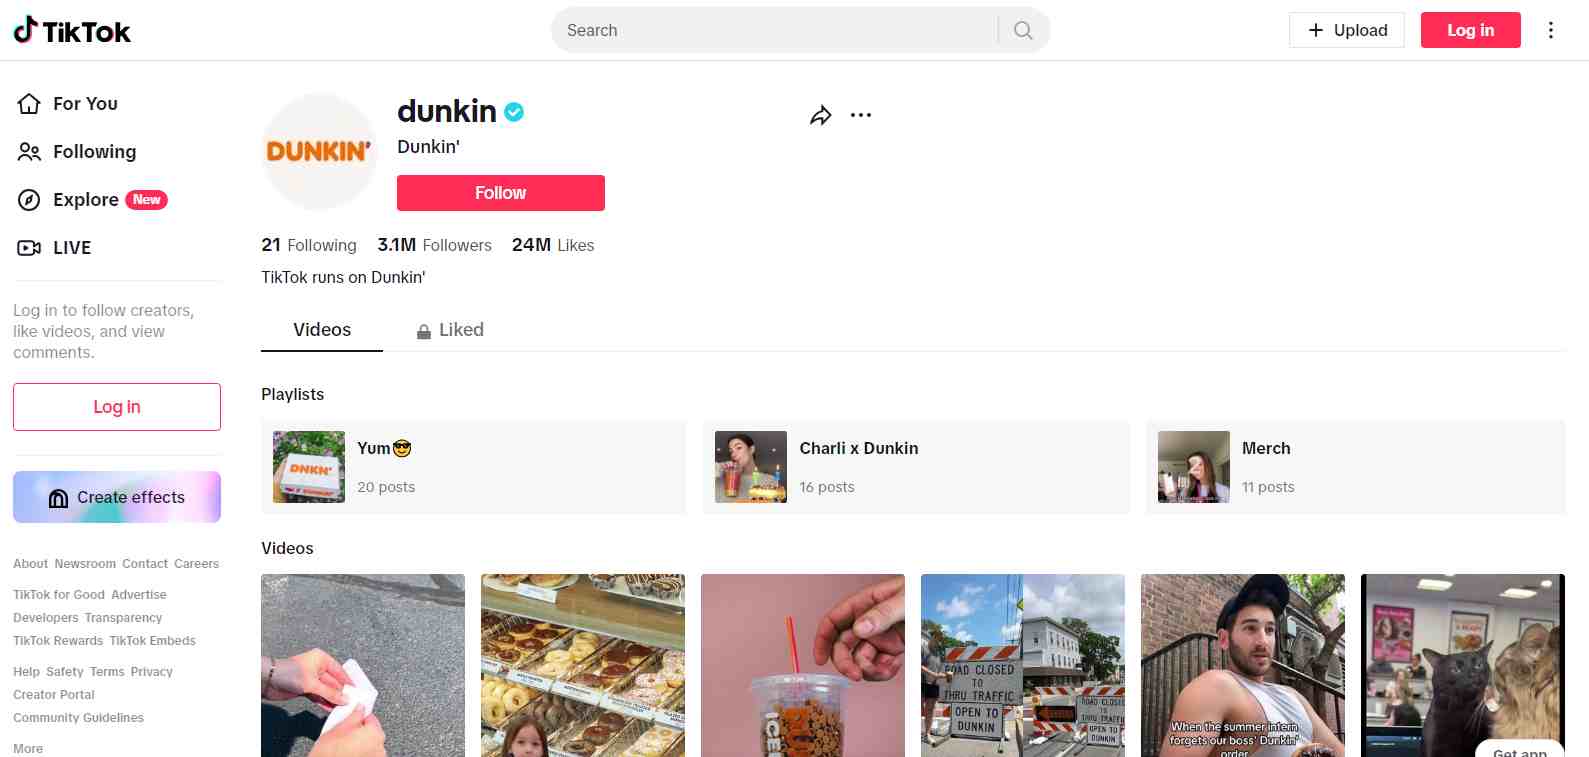Open the share arrow icon on profile

pos(820,115)
